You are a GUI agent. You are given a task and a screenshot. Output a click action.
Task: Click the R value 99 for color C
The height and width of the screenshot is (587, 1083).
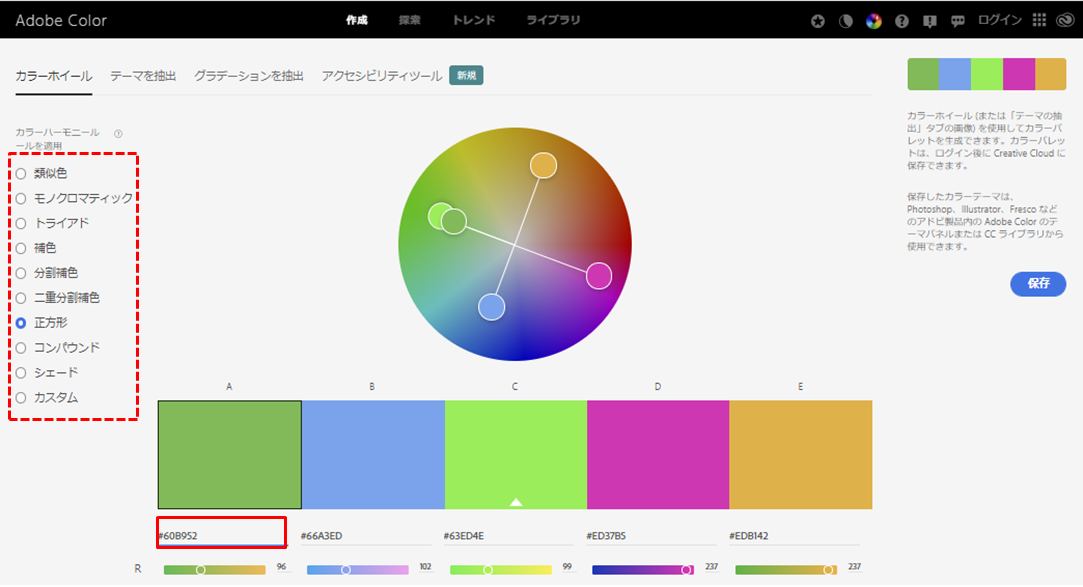567,567
